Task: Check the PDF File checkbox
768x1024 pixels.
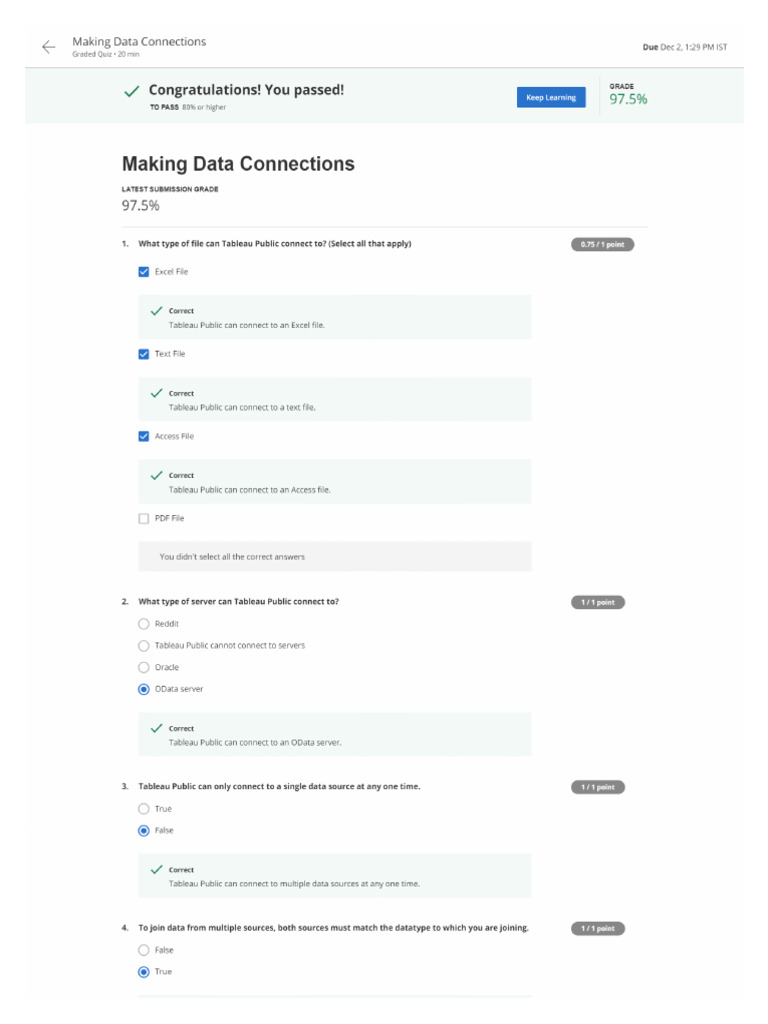Action: (x=144, y=519)
